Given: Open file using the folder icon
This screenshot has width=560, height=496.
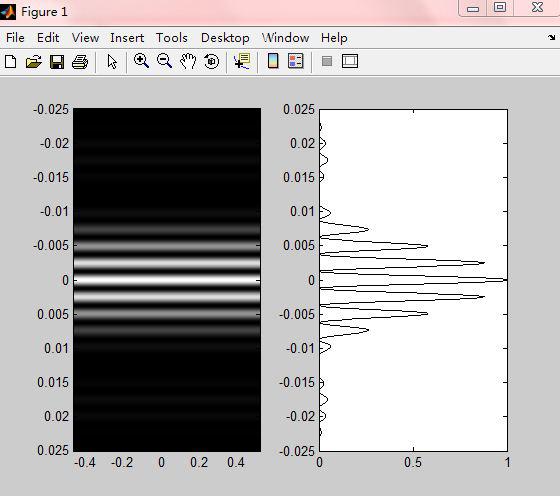Looking at the screenshot, I should coord(34,61).
